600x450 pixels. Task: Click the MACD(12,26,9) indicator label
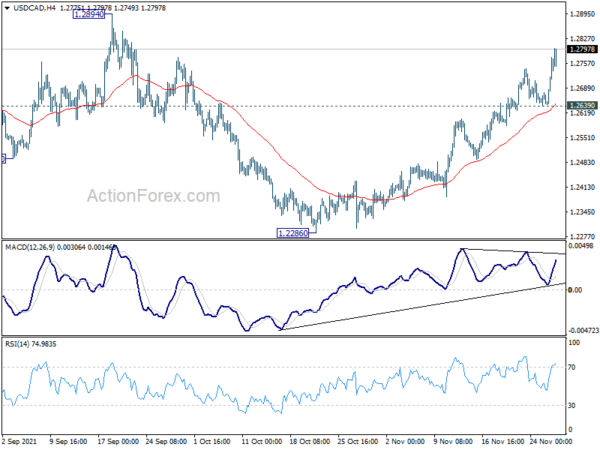click(x=30, y=248)
